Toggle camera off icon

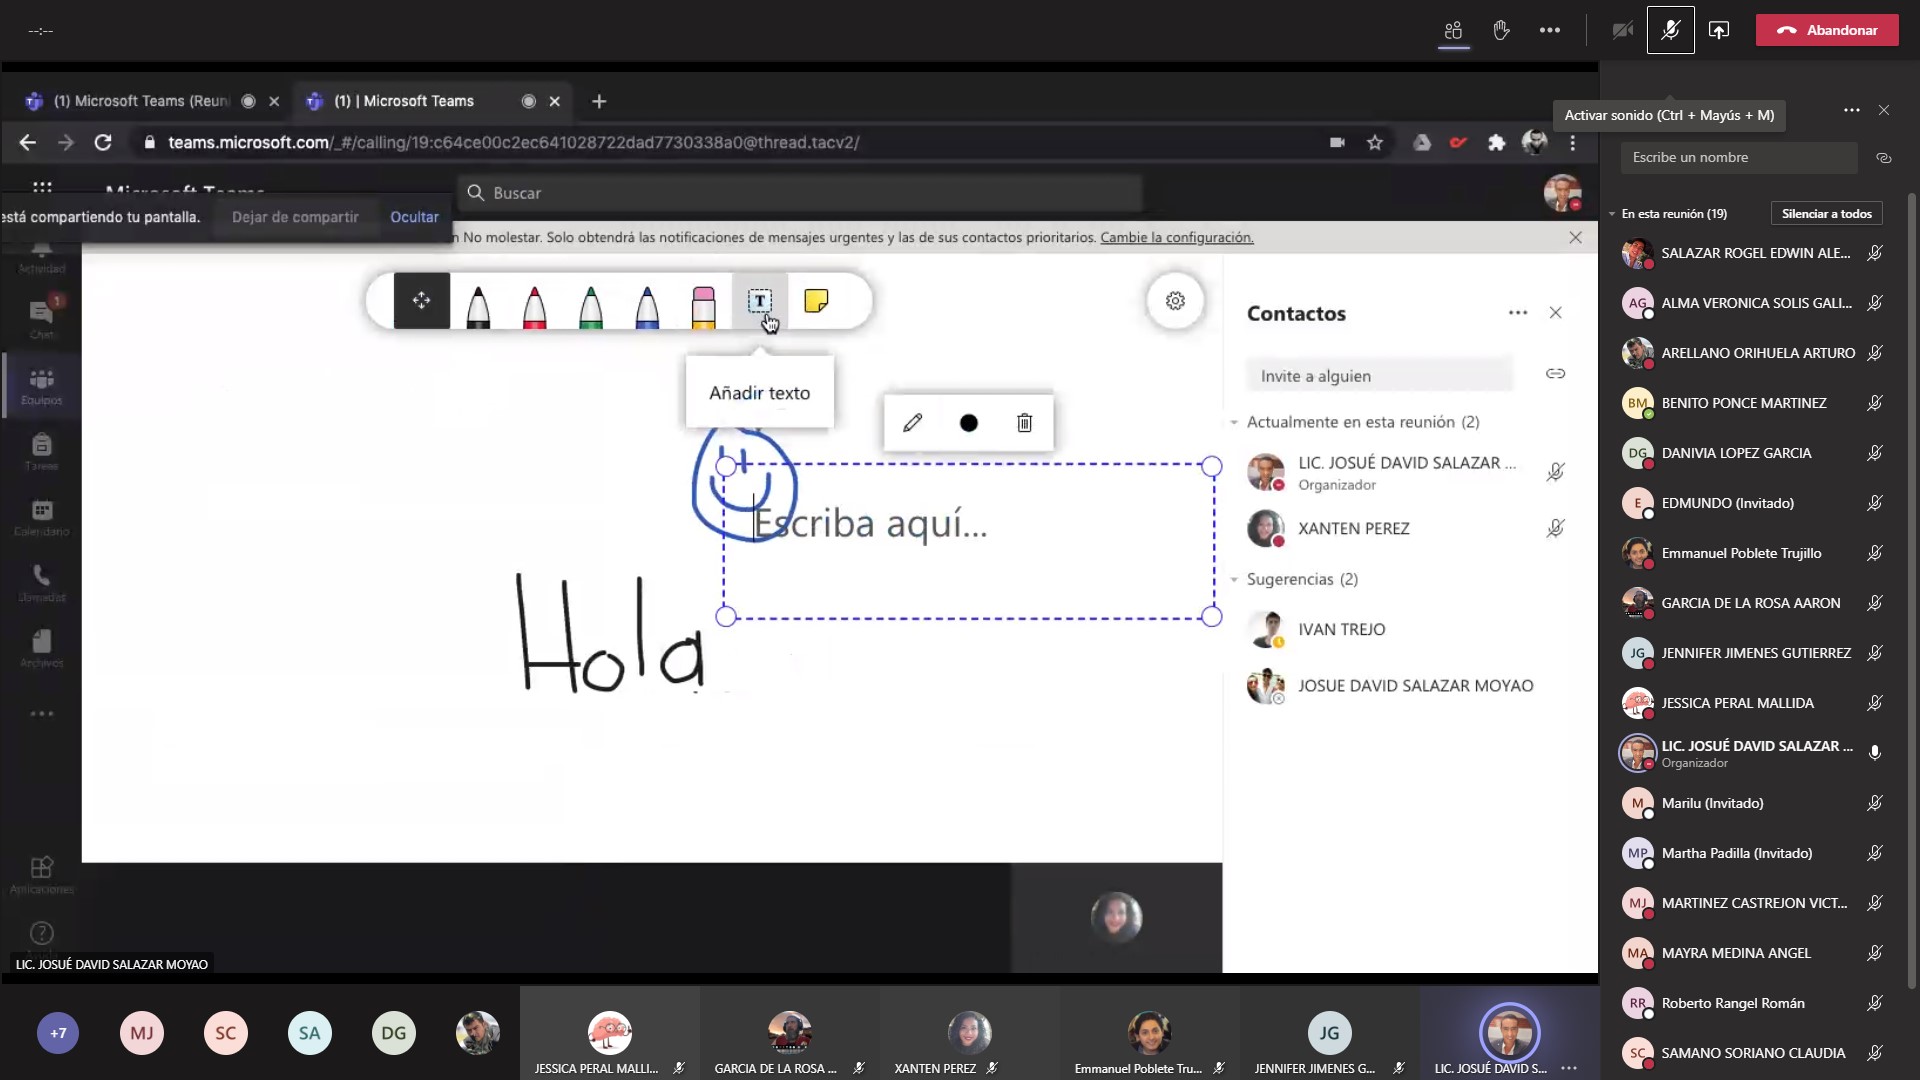[1622, 30]
